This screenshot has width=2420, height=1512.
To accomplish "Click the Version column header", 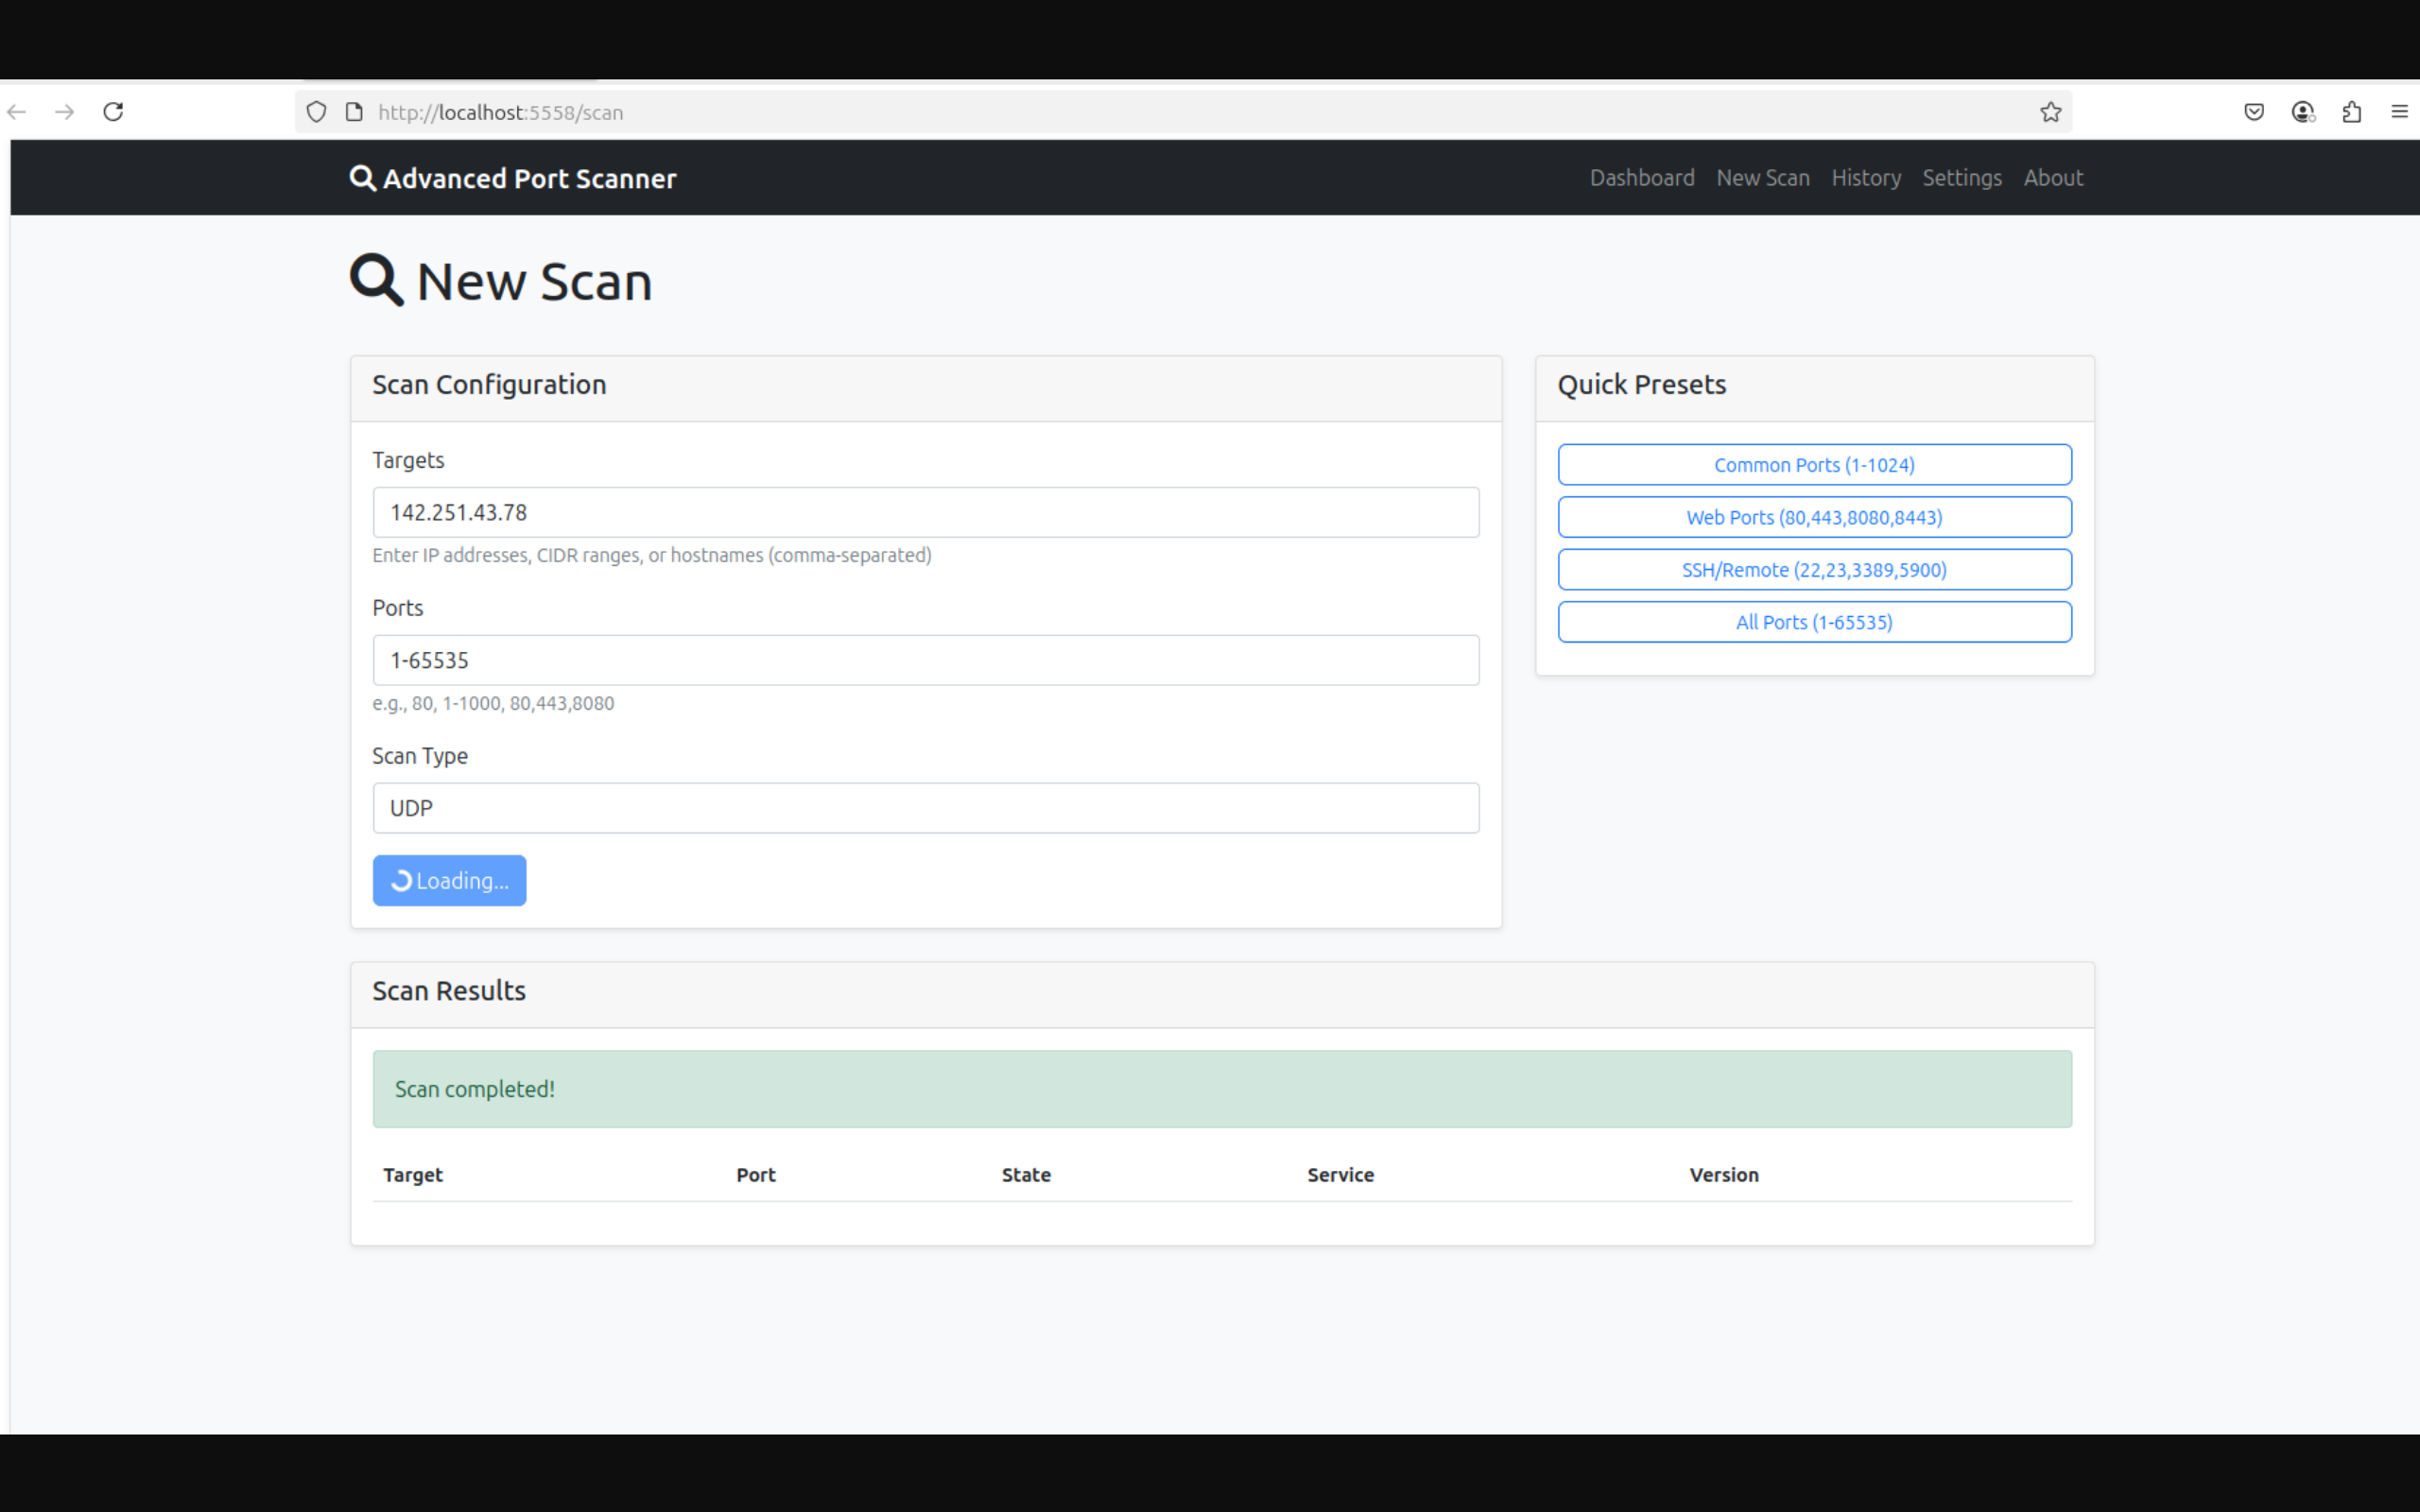I will point(1724,1175).
